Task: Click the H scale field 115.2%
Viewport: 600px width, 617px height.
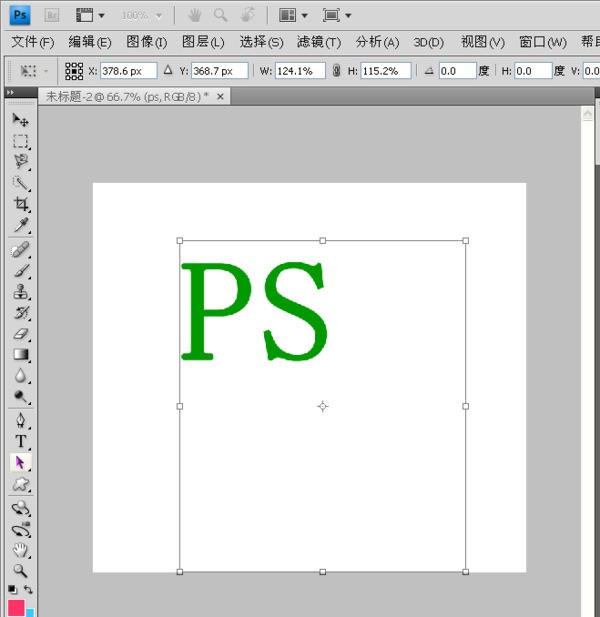Action: (x=386, y=71)
